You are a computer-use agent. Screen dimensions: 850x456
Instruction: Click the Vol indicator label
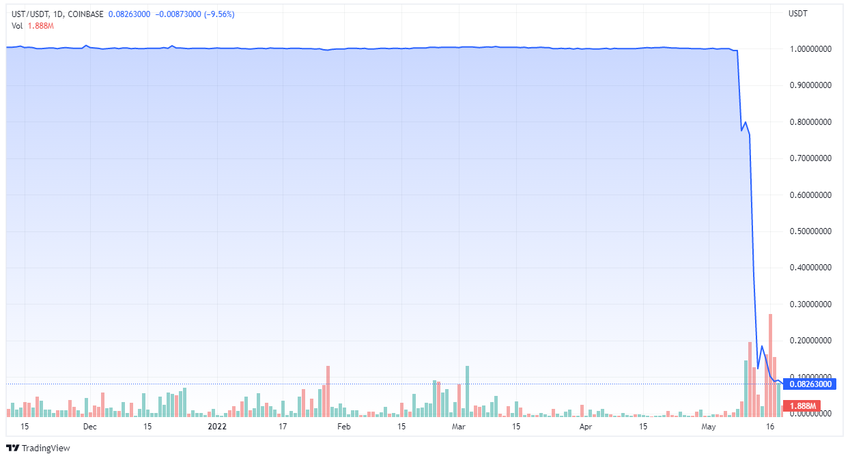(17, 26)
